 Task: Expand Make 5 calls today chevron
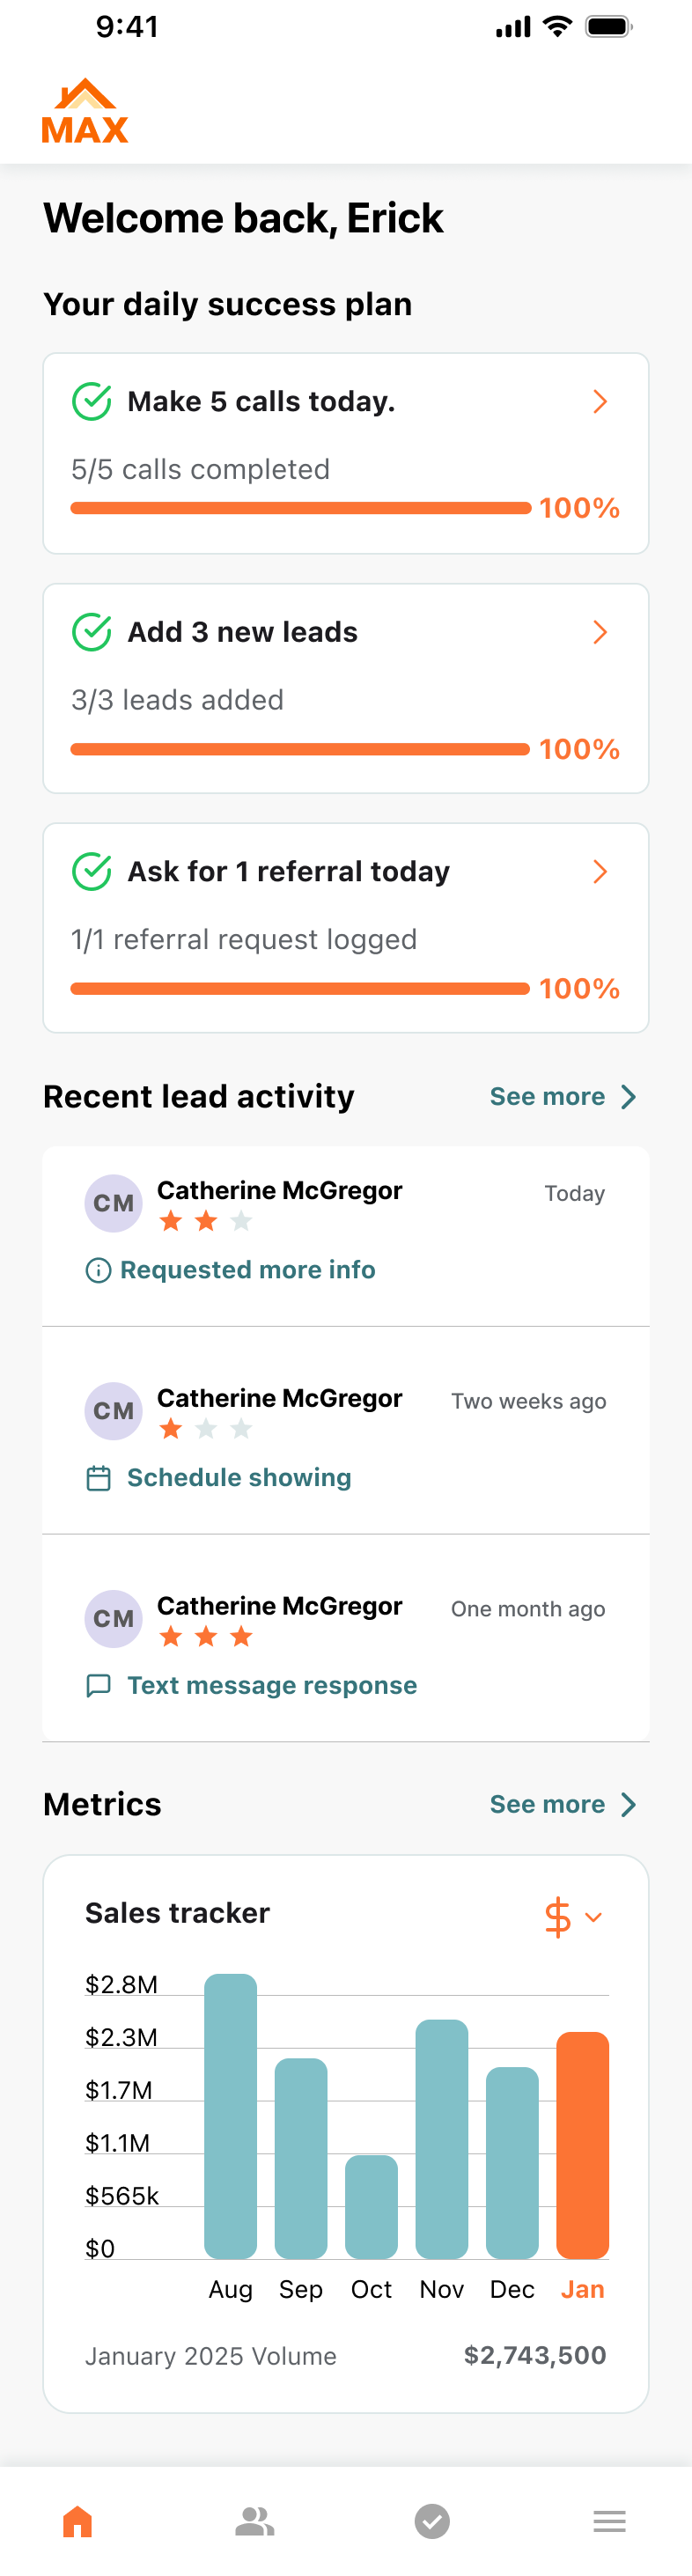tap(600, 402)
